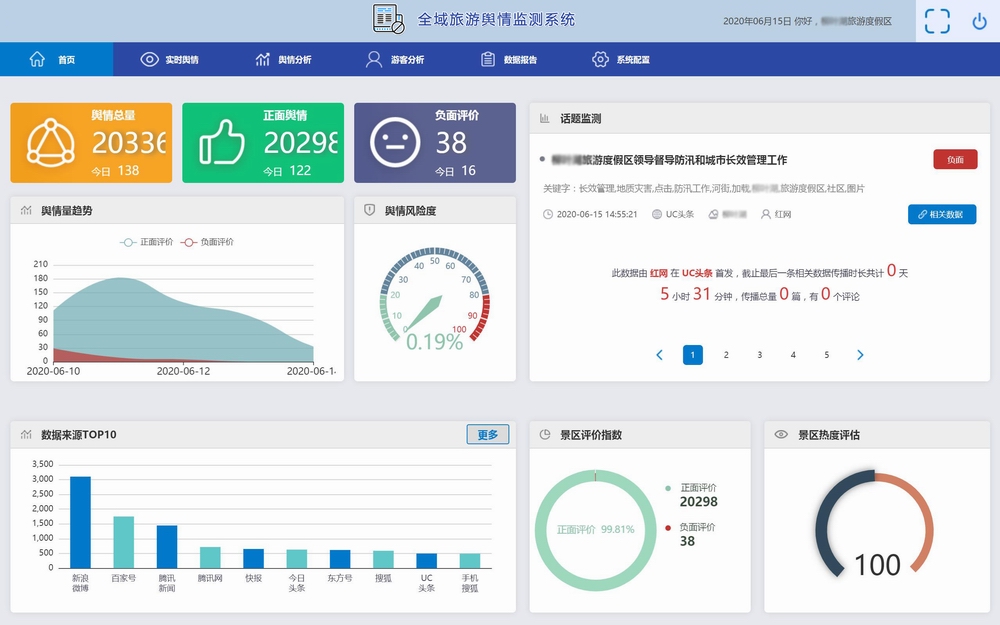Toggle 负面评价 legend in trend chart
The width and height of the screenshot is (1000, 625).
[206, 242]
